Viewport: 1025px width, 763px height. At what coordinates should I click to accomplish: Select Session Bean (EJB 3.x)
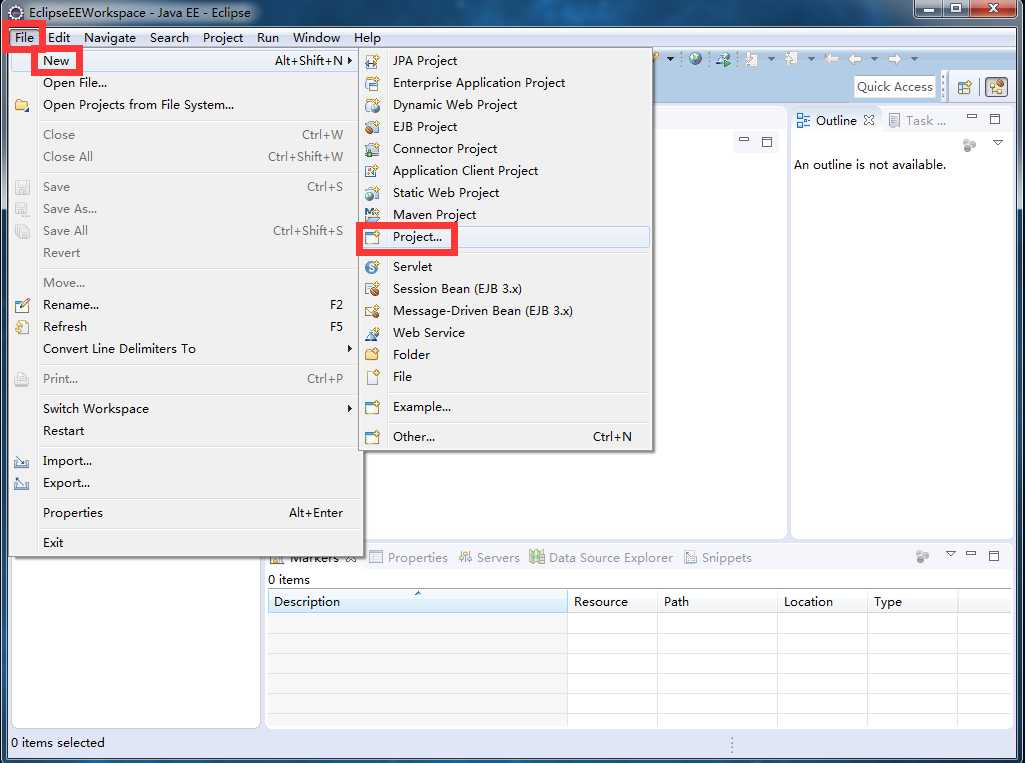(x=505, y=289)
